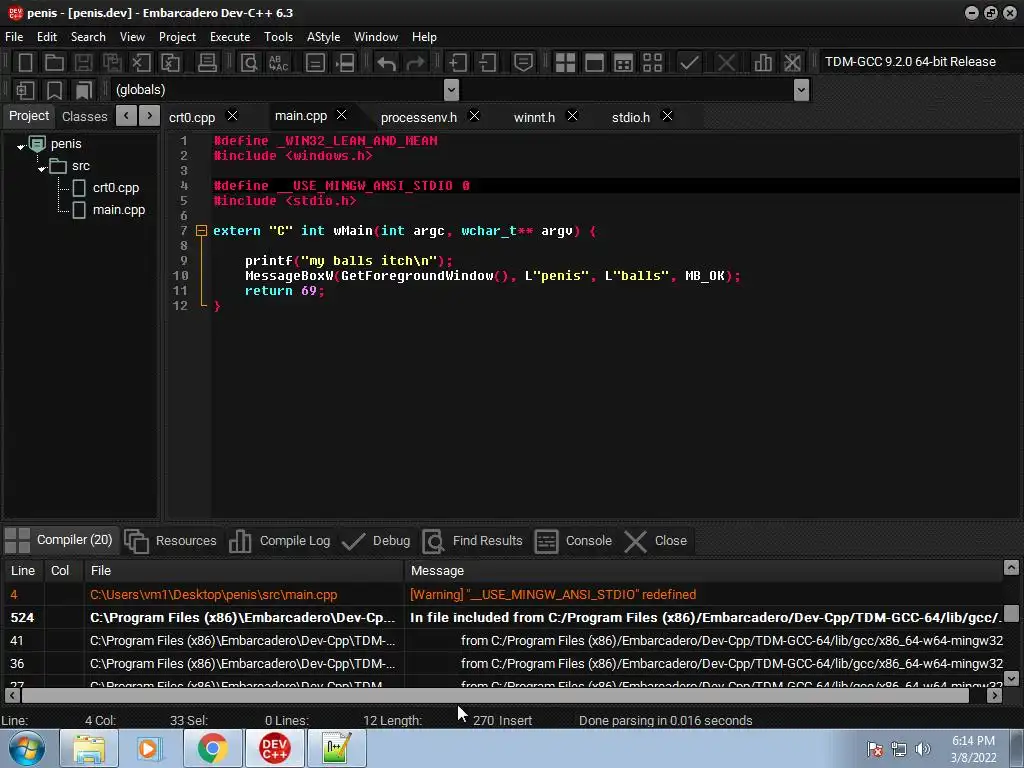The image size is (1024, 768).
Task: Click the Close file toolbar icon
Action: (141, 63)
